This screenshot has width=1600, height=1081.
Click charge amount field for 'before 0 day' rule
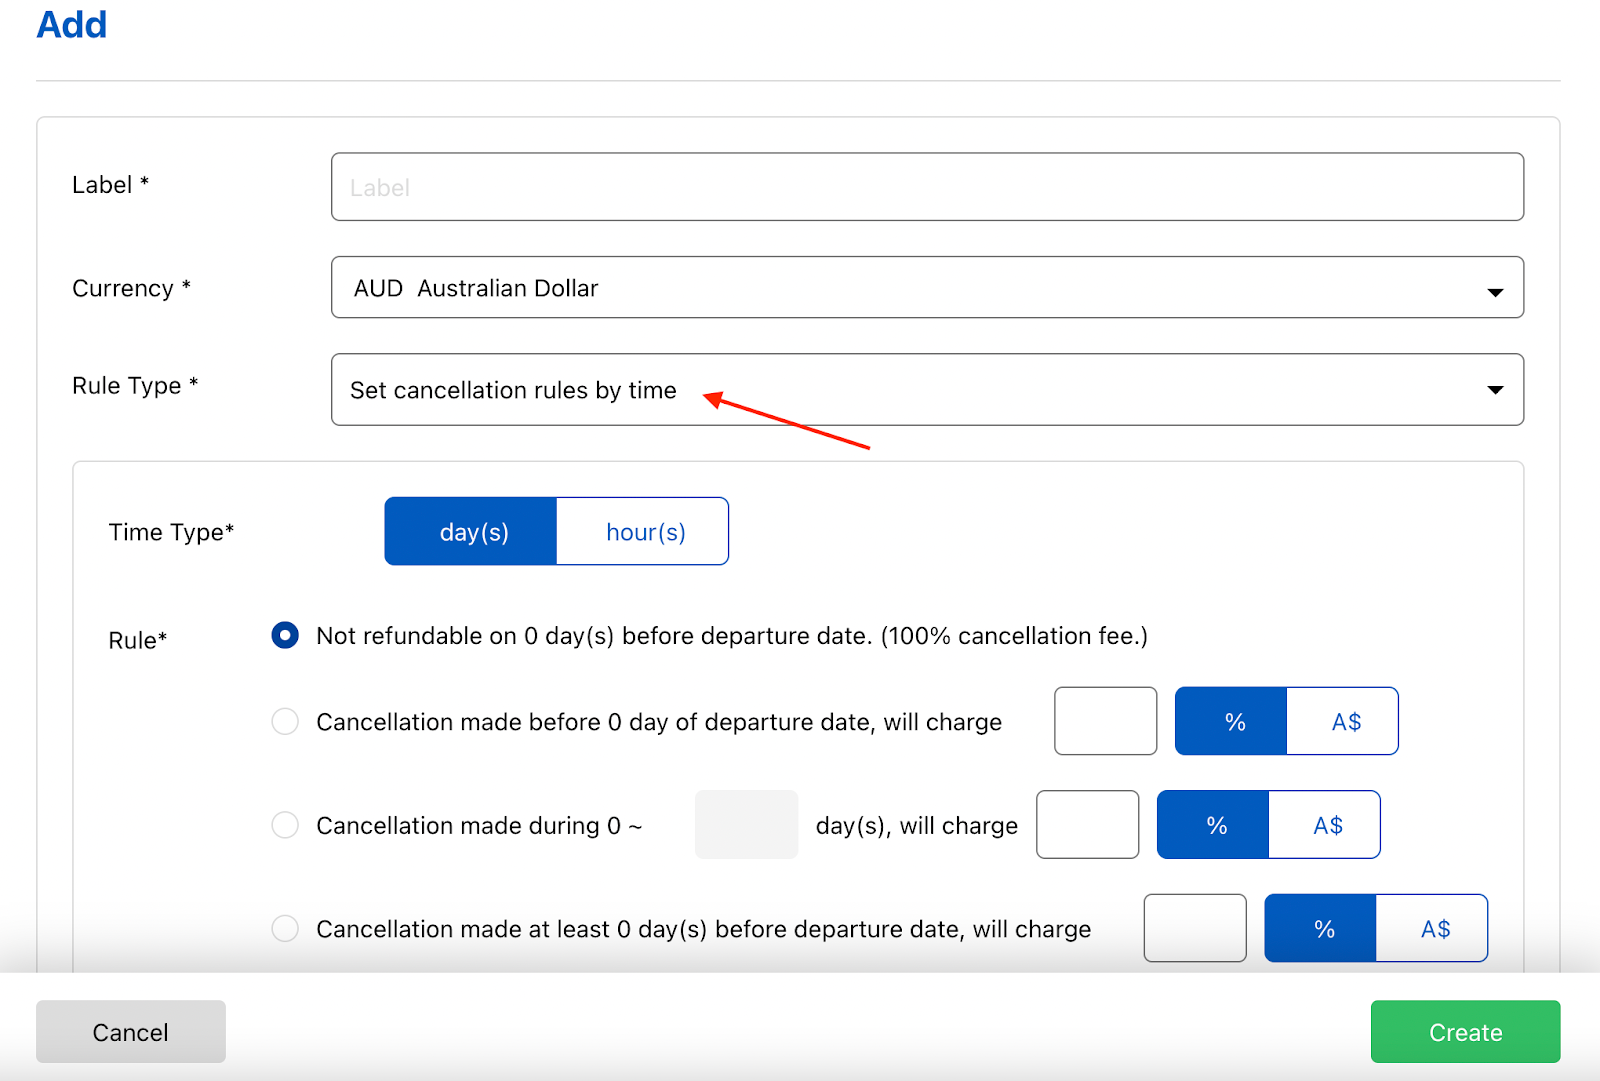(x=1105, y=721)
